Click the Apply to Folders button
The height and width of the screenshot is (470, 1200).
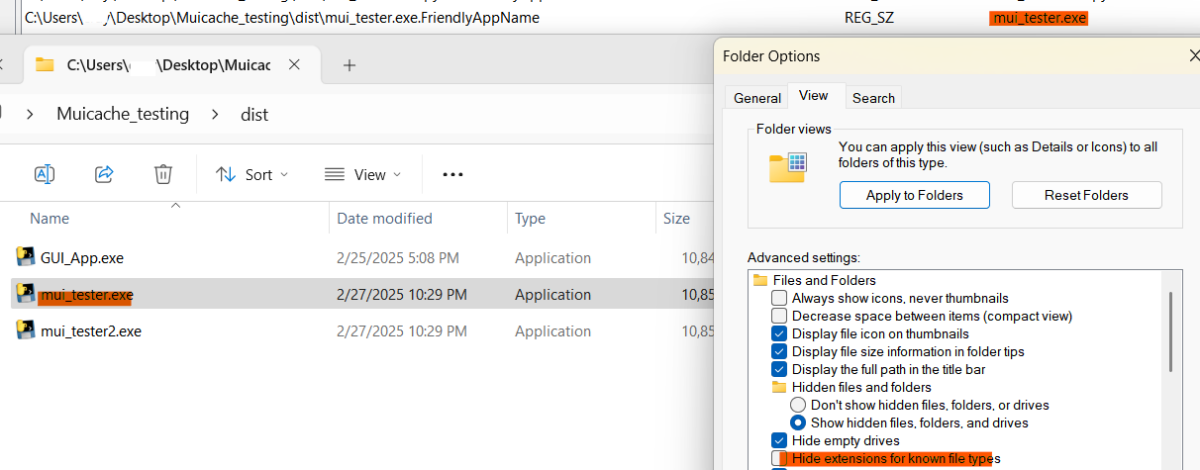[x=914, y=195]
